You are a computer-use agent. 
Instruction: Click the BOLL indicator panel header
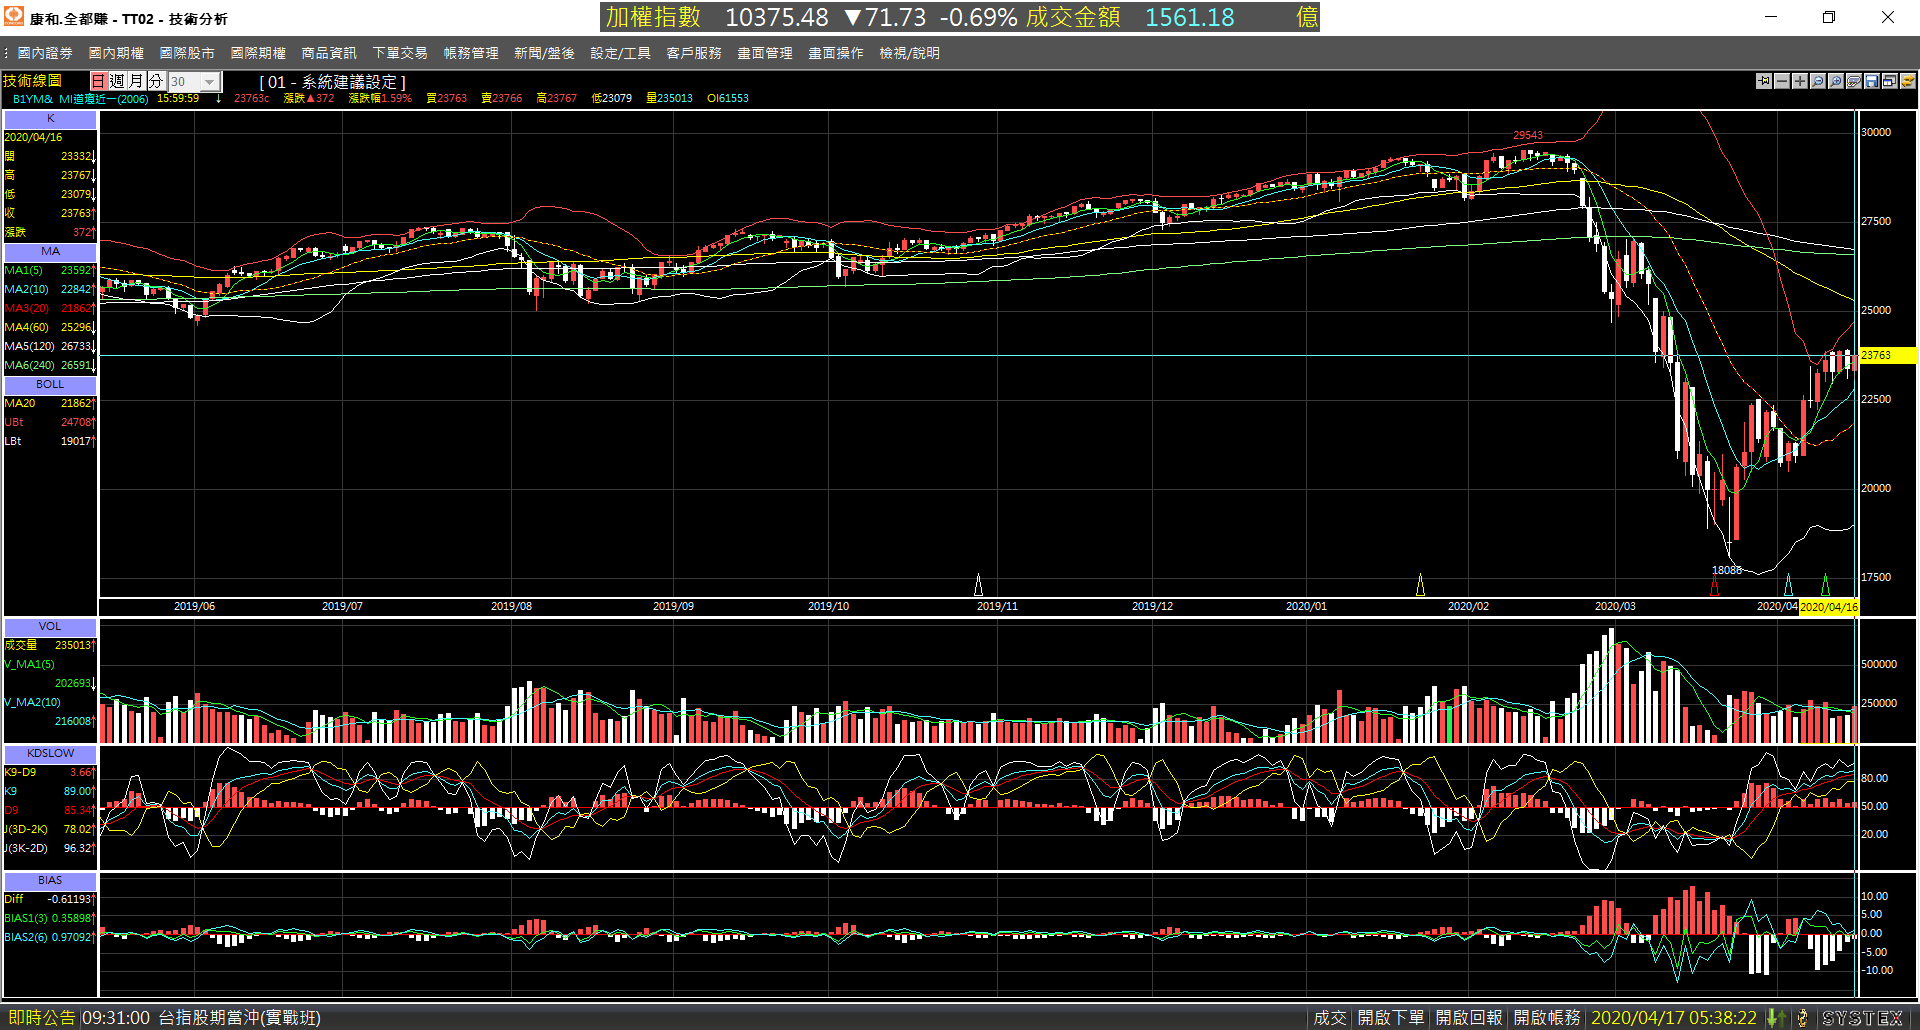pos(50,385)
